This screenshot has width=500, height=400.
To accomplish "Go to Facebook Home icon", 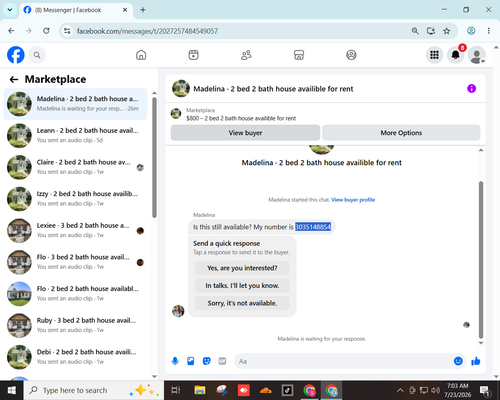I will 141,55.
